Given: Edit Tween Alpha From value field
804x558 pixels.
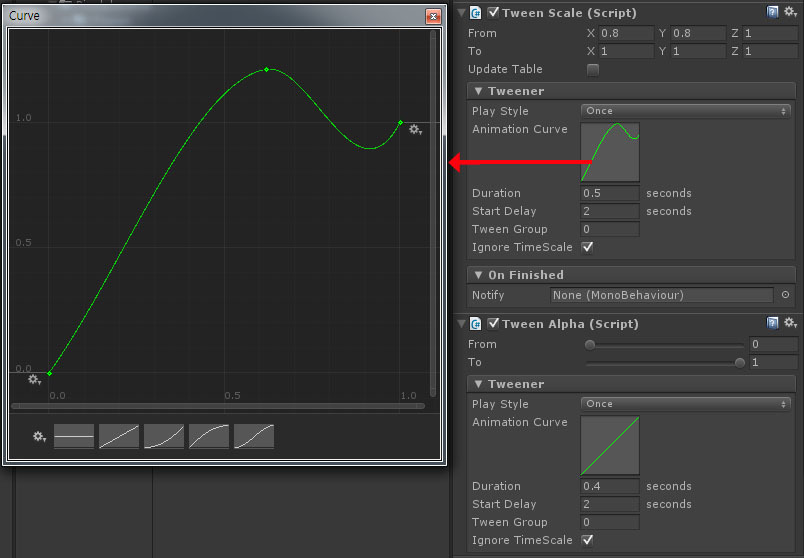Looking at the screenshot, I should tap(773, 344).
